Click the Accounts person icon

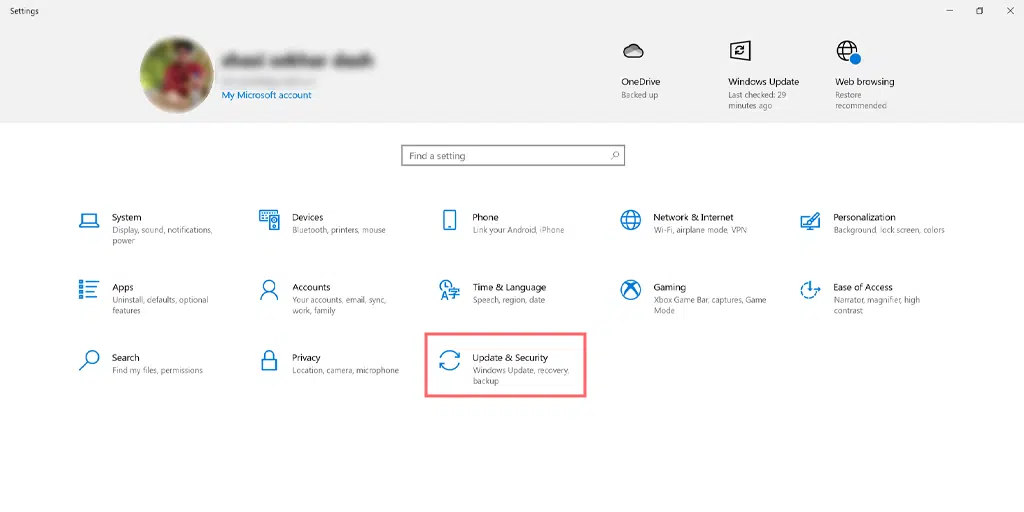[x=269, y=290]
